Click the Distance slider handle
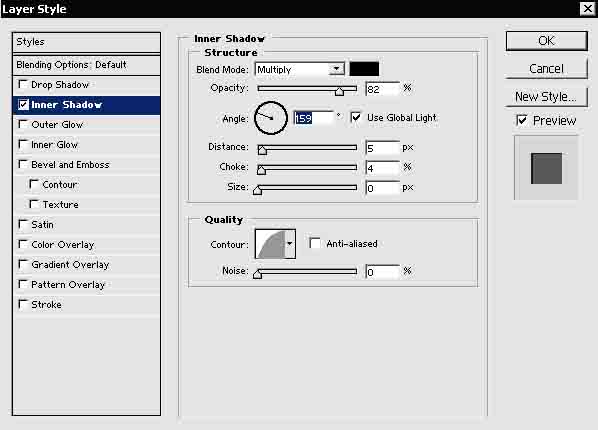This screenshot has width=598, height=430. 262,150
